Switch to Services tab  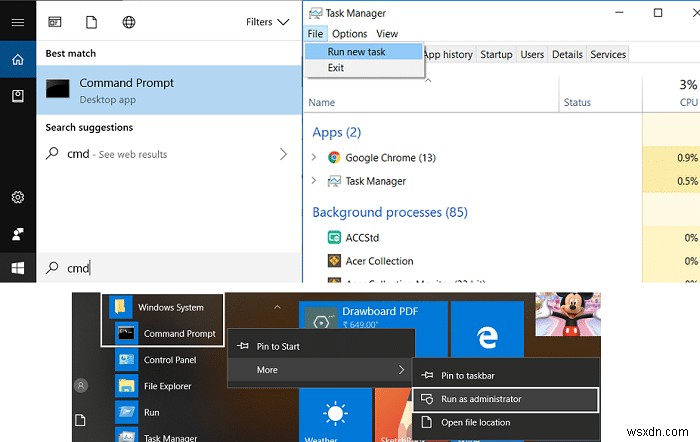point(608,54)
